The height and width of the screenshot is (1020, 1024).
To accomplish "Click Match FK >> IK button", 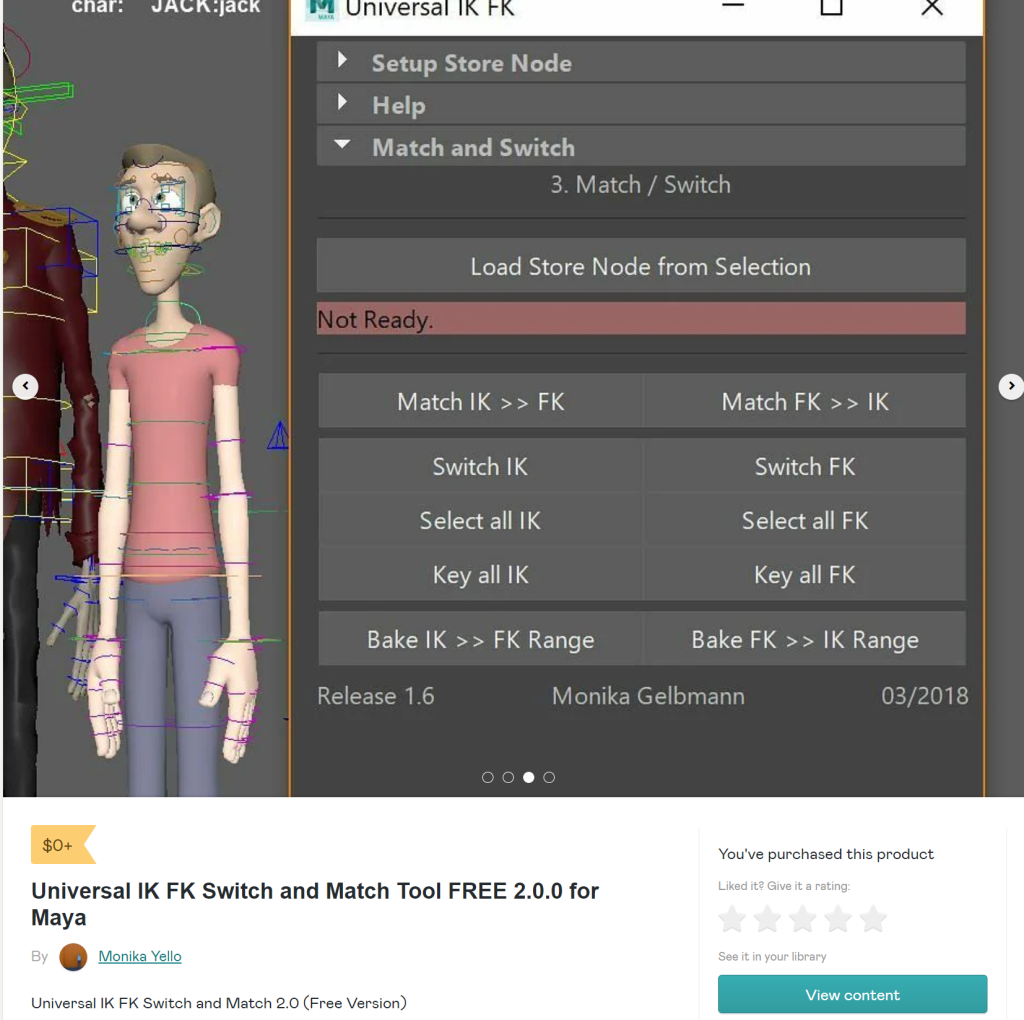I will pyautogui.click(x=804, y=401).
